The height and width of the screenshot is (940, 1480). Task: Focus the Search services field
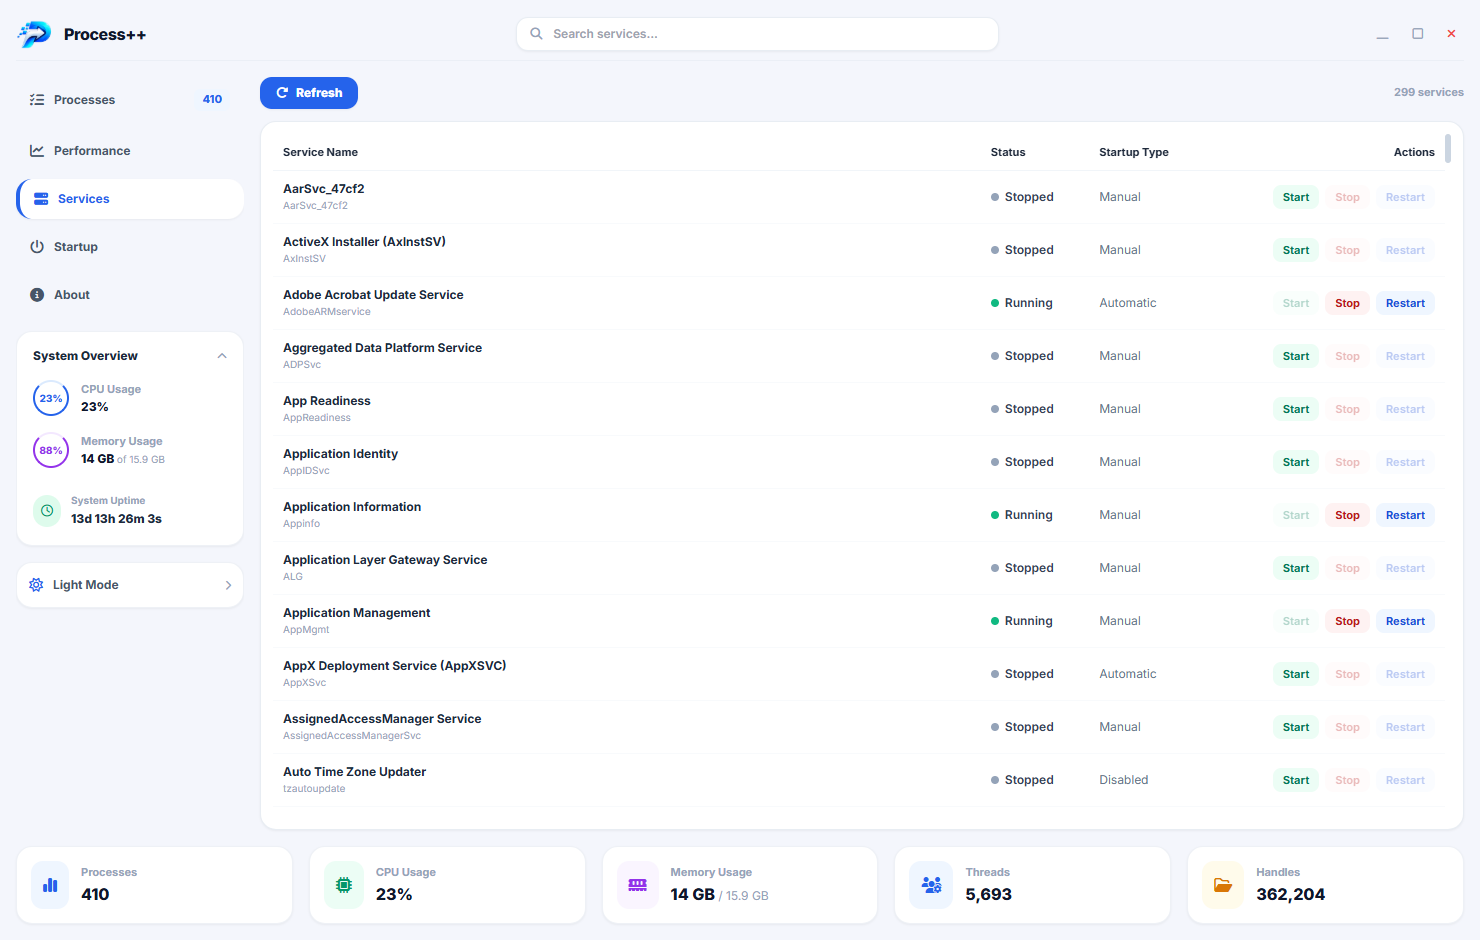(x=757, y=34)
